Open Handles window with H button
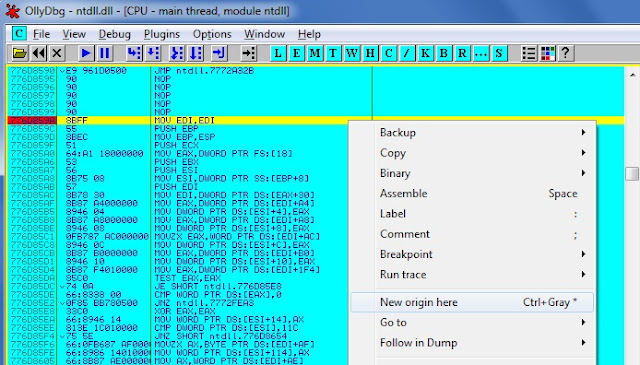Viewport: 640px width, 365px height. pyautogui.click(x=370, y=53)
